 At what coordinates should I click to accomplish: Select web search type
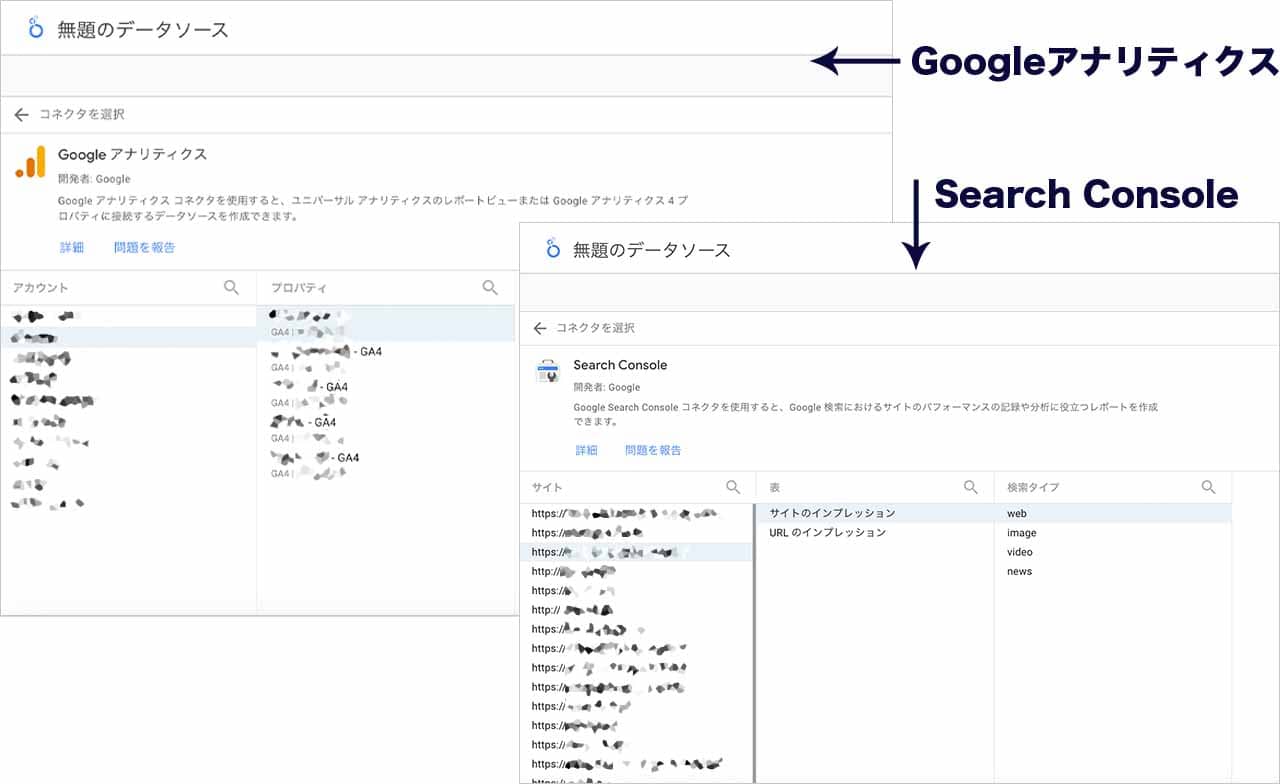point(1113,513)
